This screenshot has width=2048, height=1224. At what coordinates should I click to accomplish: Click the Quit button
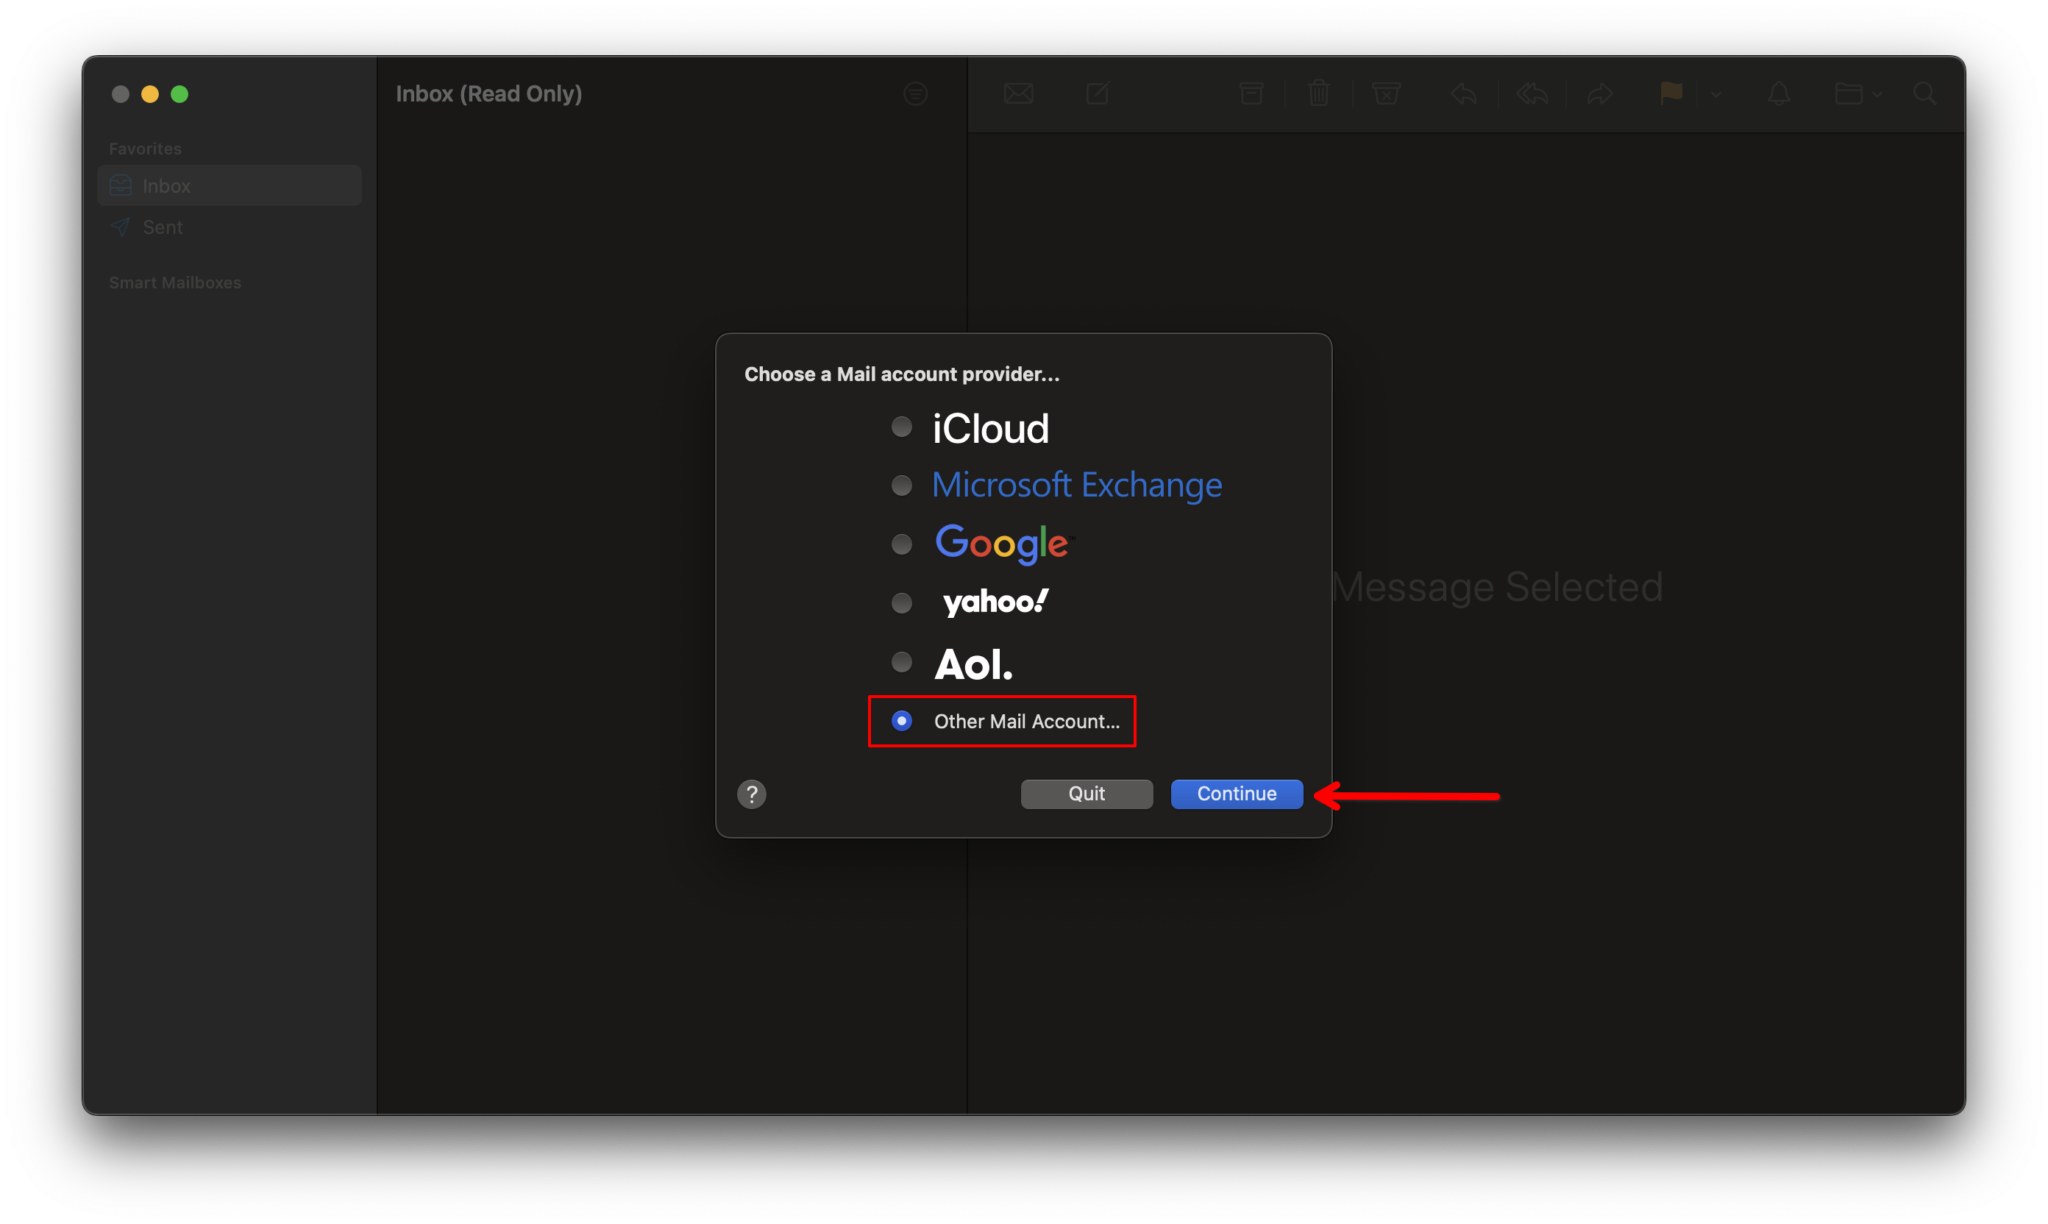pyautogui.click(x=1086, y=794)
